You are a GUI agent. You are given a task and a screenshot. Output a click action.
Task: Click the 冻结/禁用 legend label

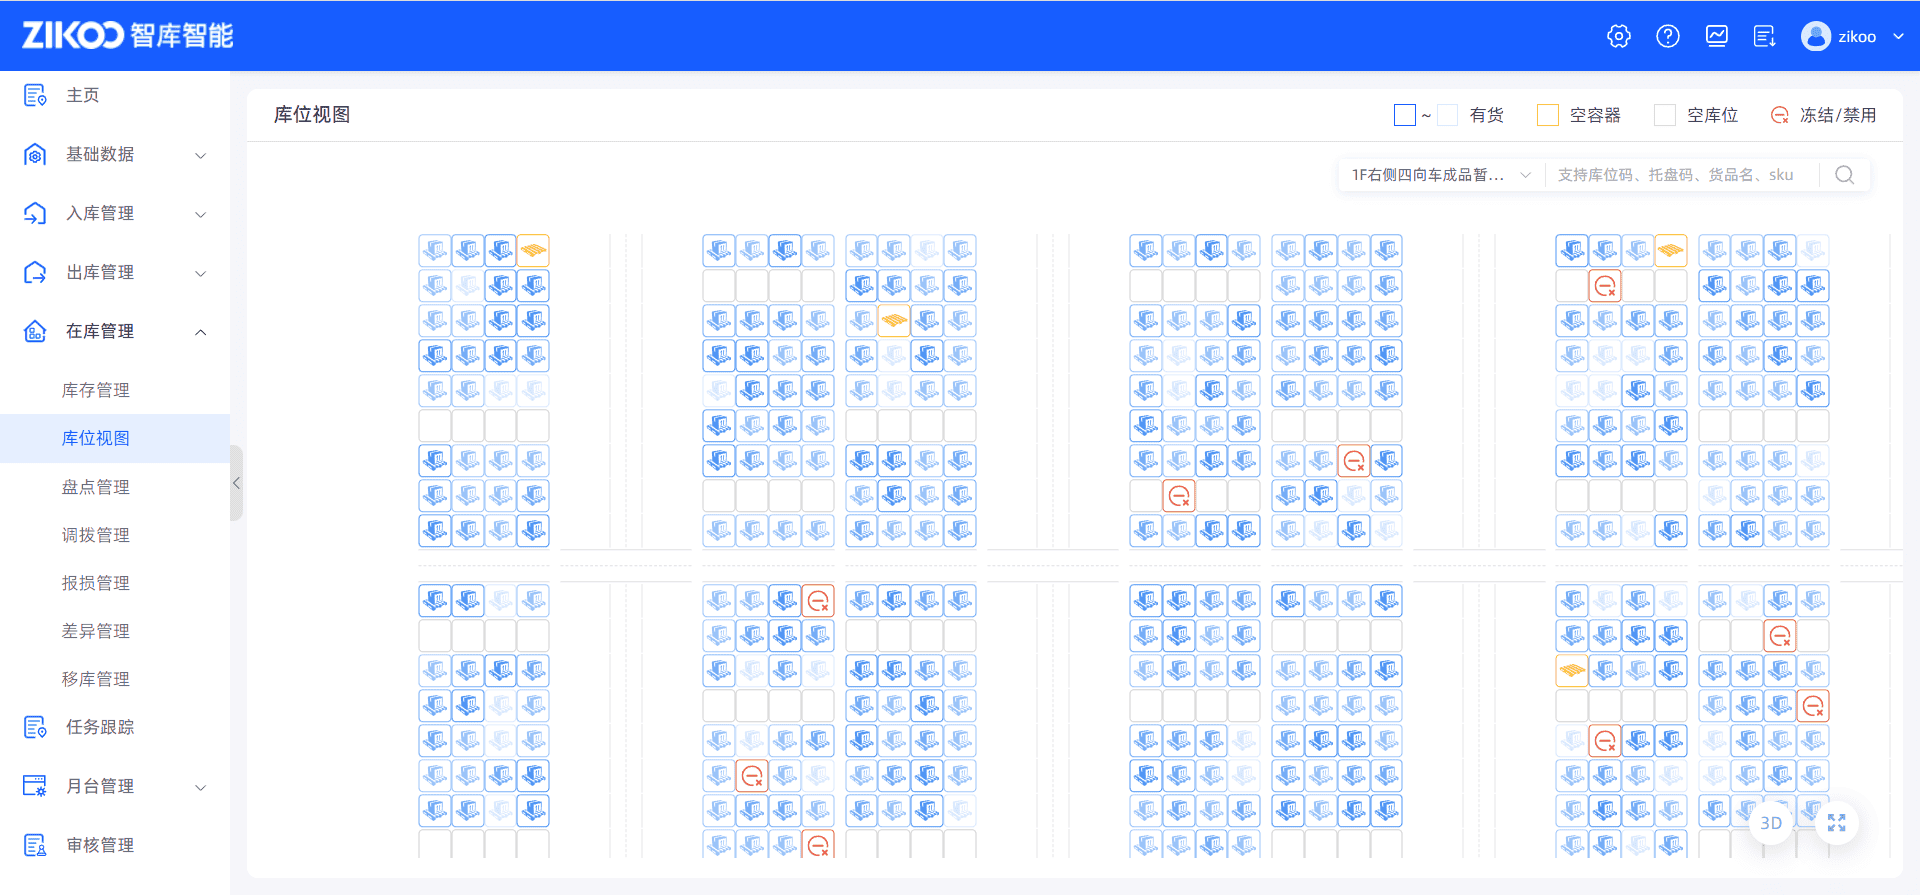click(x=1838, y=115)
